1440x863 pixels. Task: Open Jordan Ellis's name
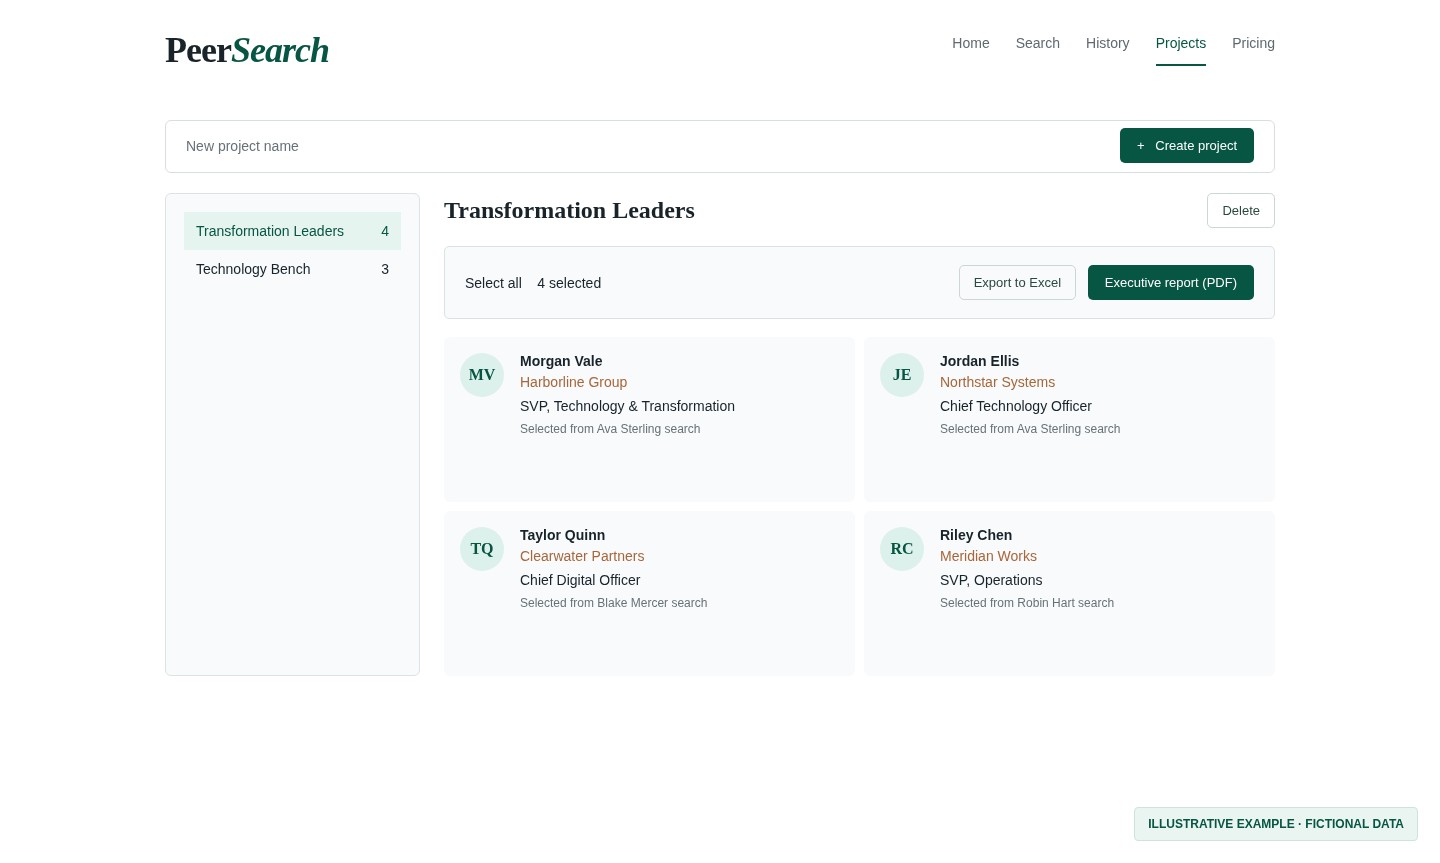tap(979, 361)
